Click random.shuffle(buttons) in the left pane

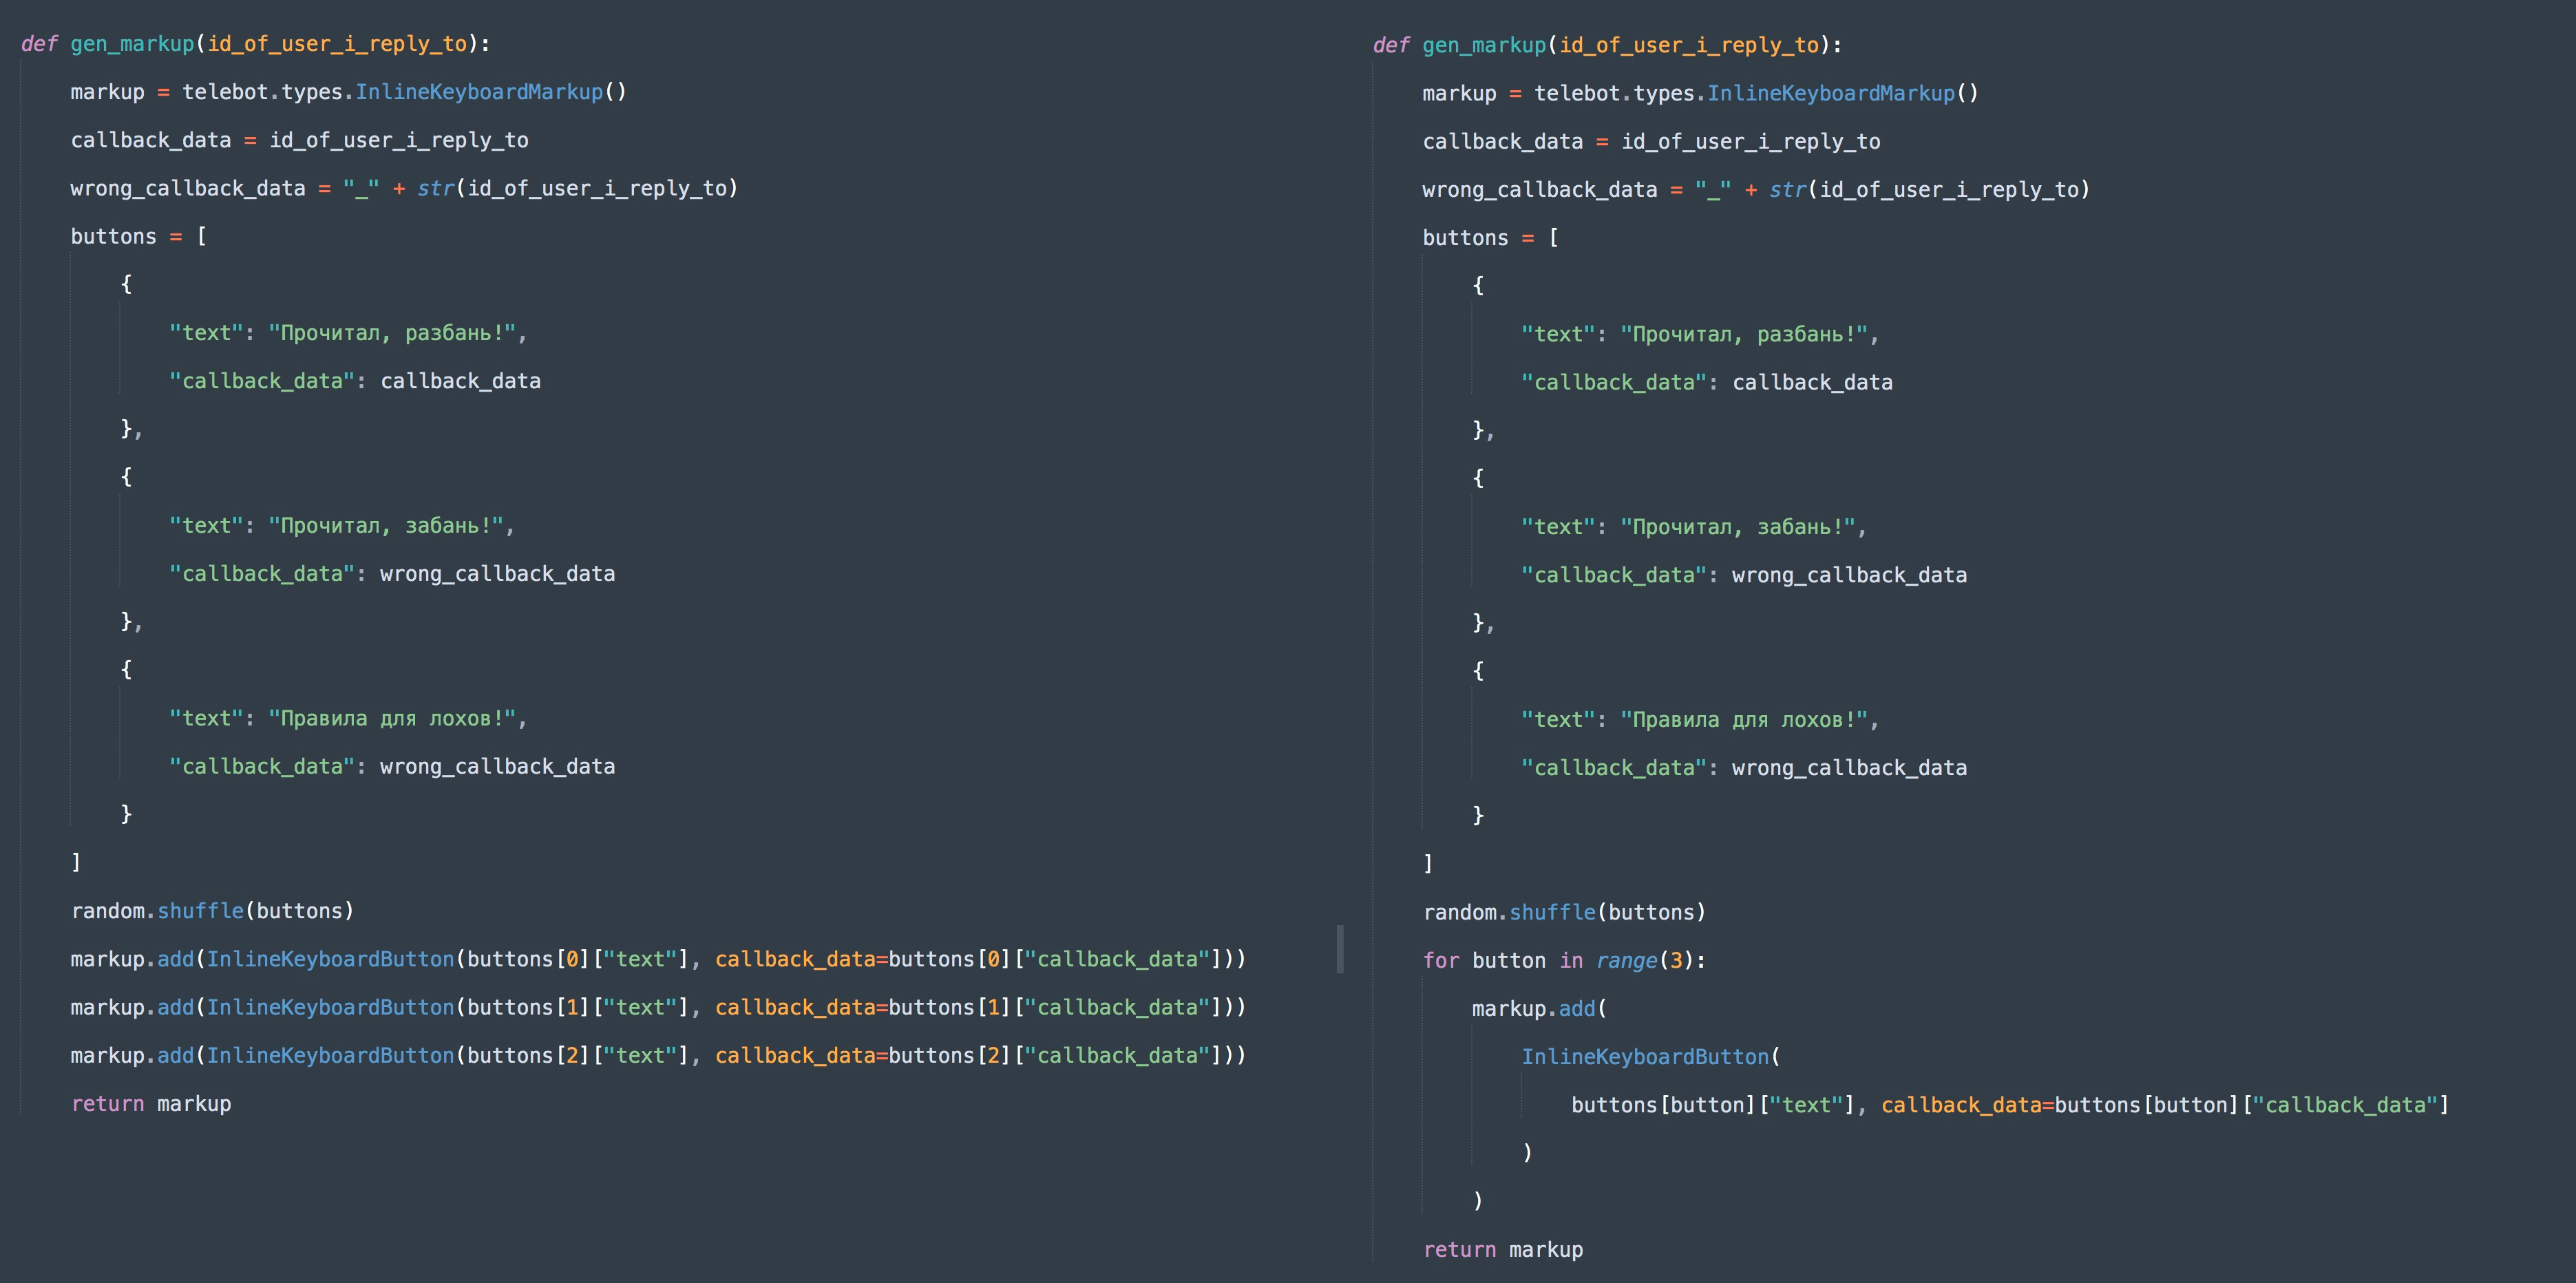213,911
